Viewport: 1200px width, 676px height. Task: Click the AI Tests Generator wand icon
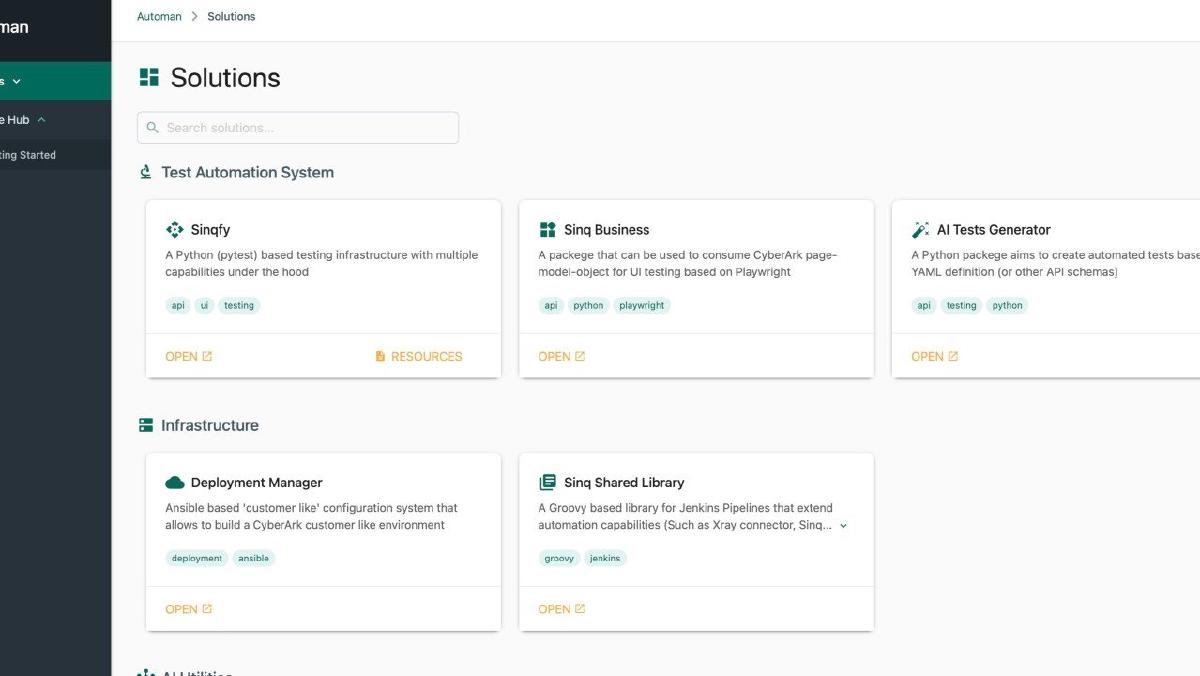point(920,229)
